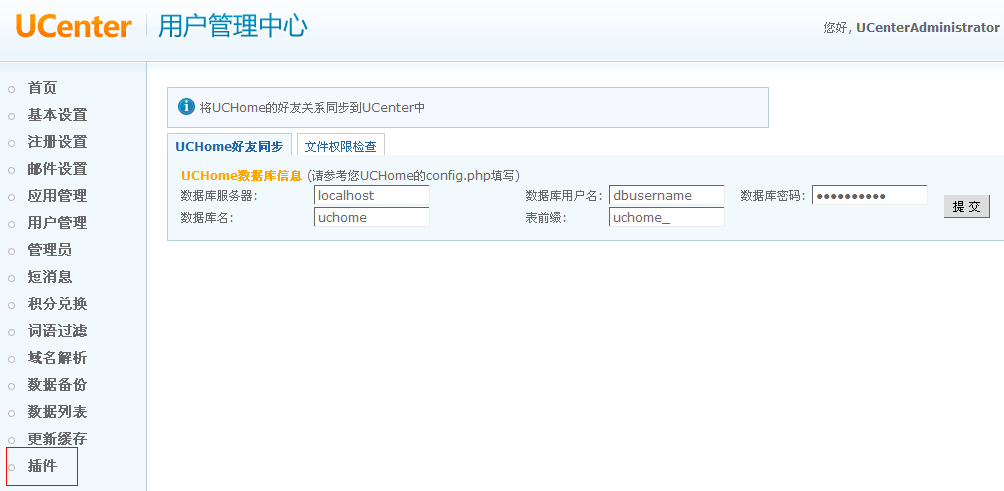This screenshot has height=491, width=1004.
Task: Click the 数据库服务器 input field
Action: pyautogui.click(x=371, y=195)
